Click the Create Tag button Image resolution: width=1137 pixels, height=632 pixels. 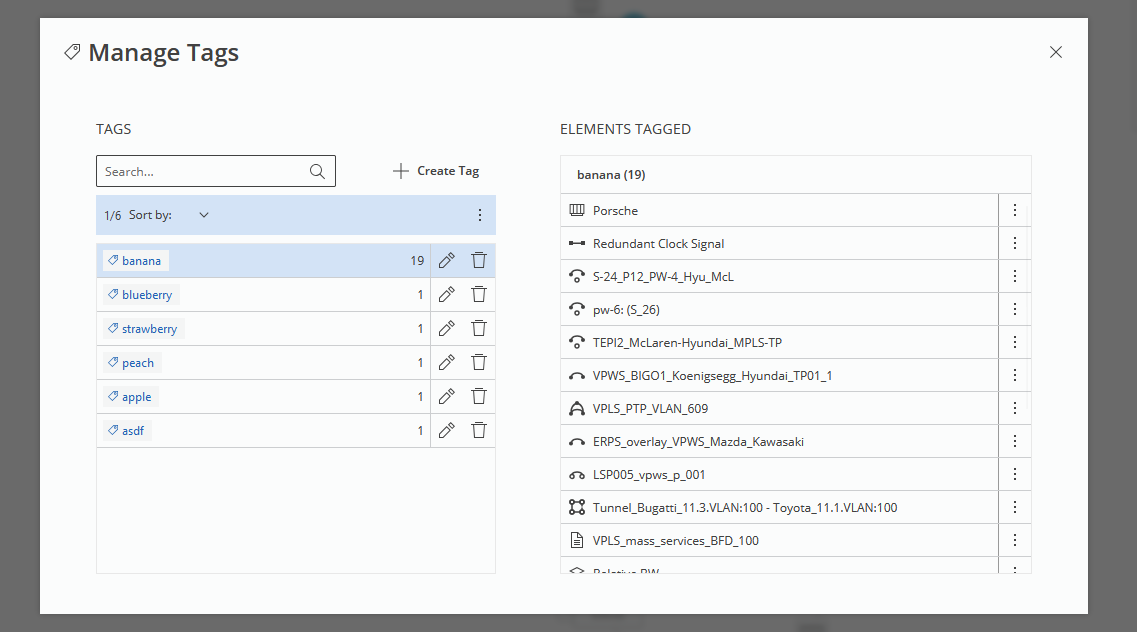pos(436,171)
